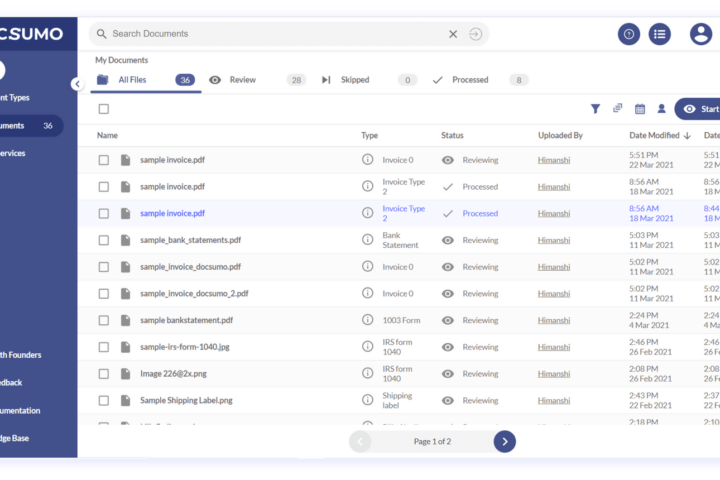Click the Type column header
Viewport: 720px width, 480px height.
(369, 136)
